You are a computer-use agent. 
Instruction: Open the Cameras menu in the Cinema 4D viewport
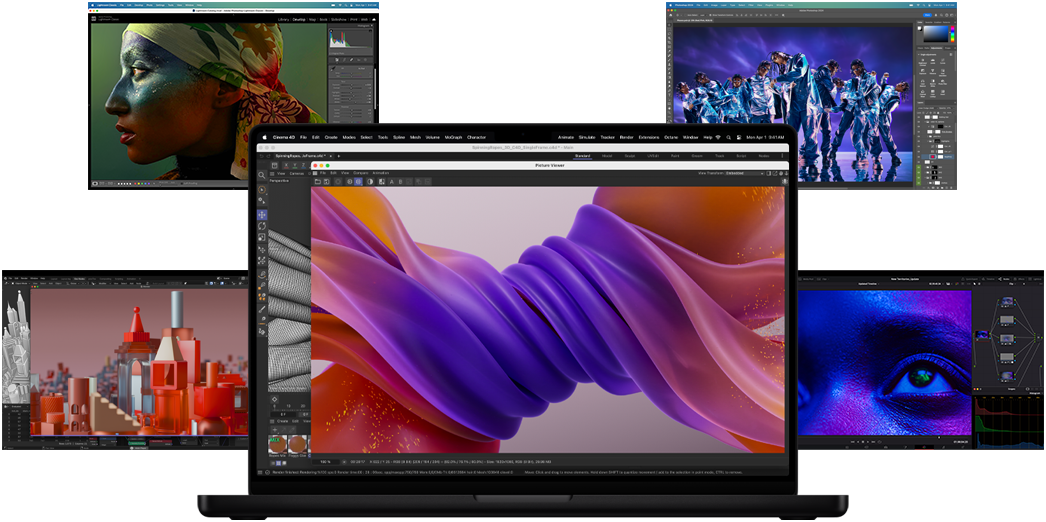297,173
